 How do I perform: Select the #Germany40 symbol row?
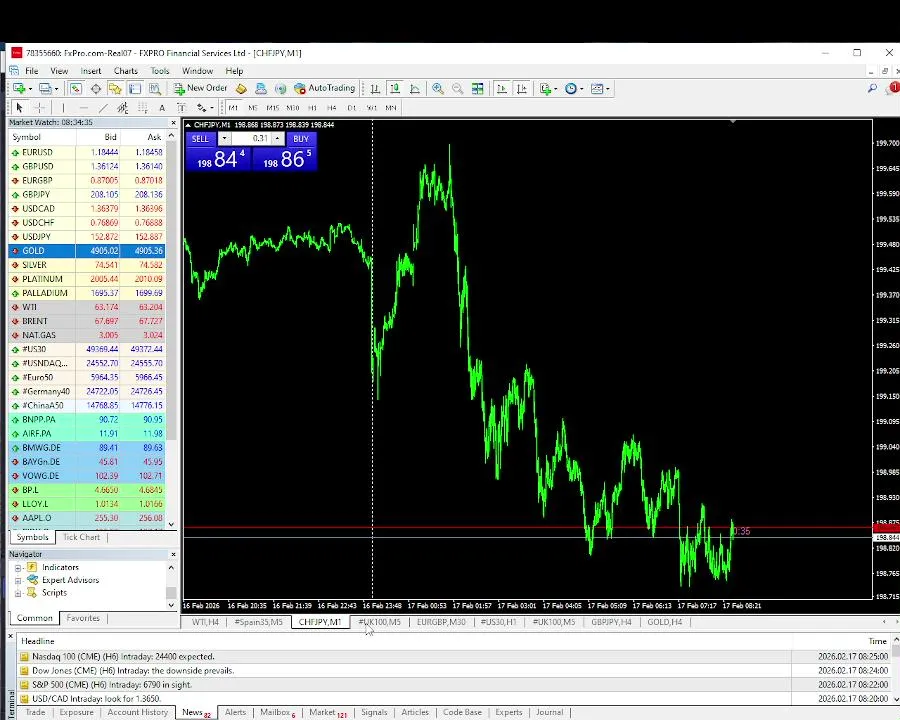click(x=87, y=392)
